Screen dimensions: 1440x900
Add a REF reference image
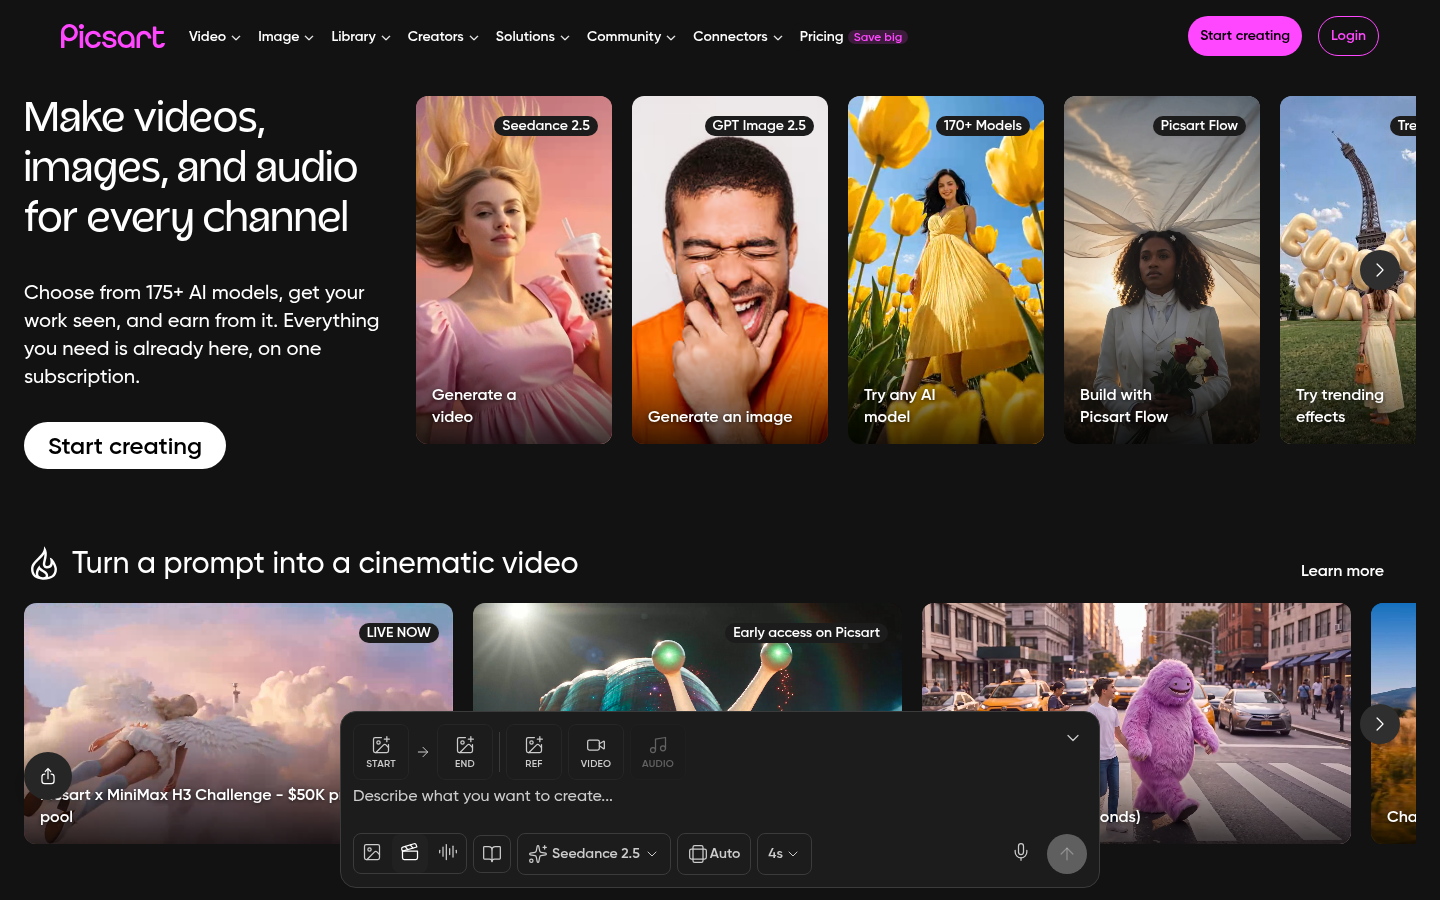[x=534, y=752]
